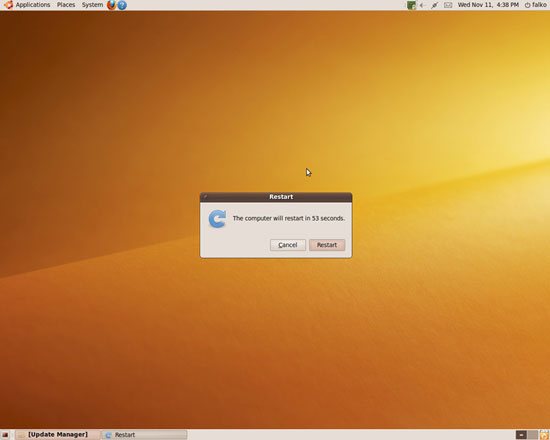Open the volume control speaker icon
This screenshot has height=440, width=550.
(423, 5)
